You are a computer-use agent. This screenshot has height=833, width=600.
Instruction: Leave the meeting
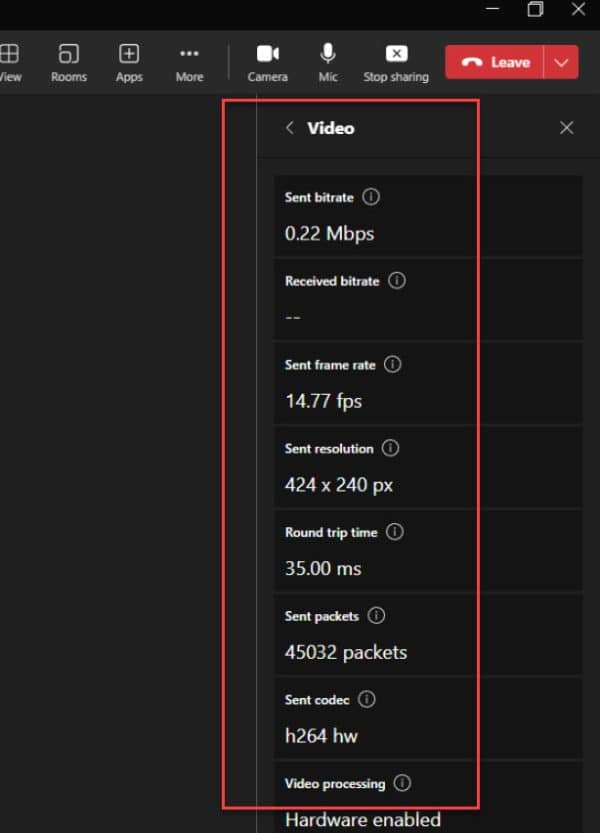click(495, 62)
